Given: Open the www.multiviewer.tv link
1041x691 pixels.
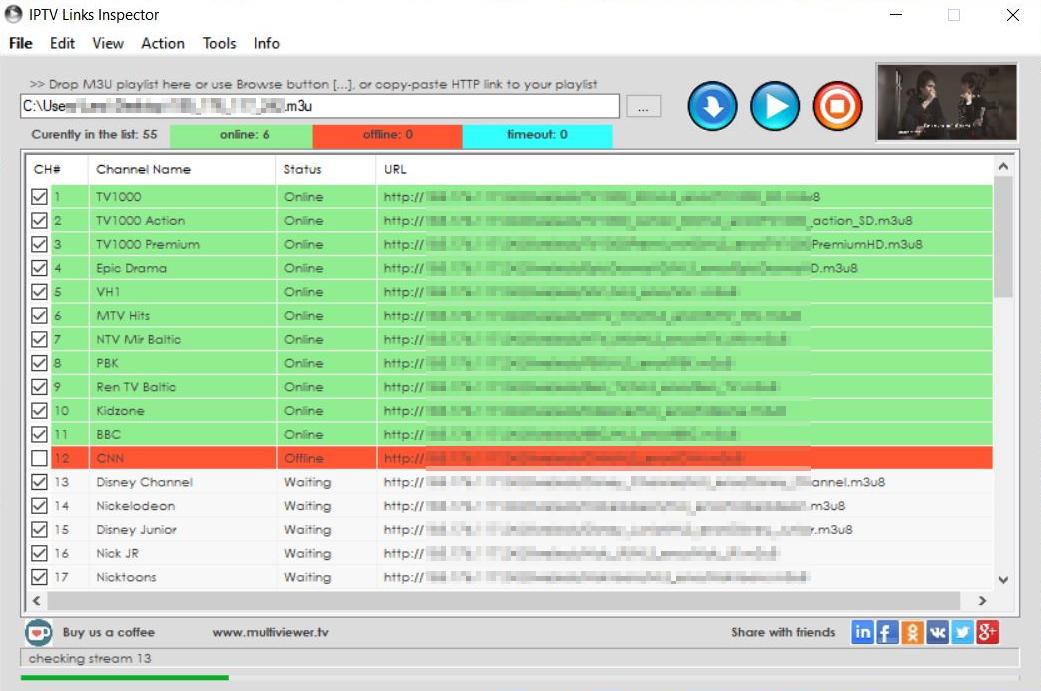Looking at the screenshot, I should coord(270,632).
